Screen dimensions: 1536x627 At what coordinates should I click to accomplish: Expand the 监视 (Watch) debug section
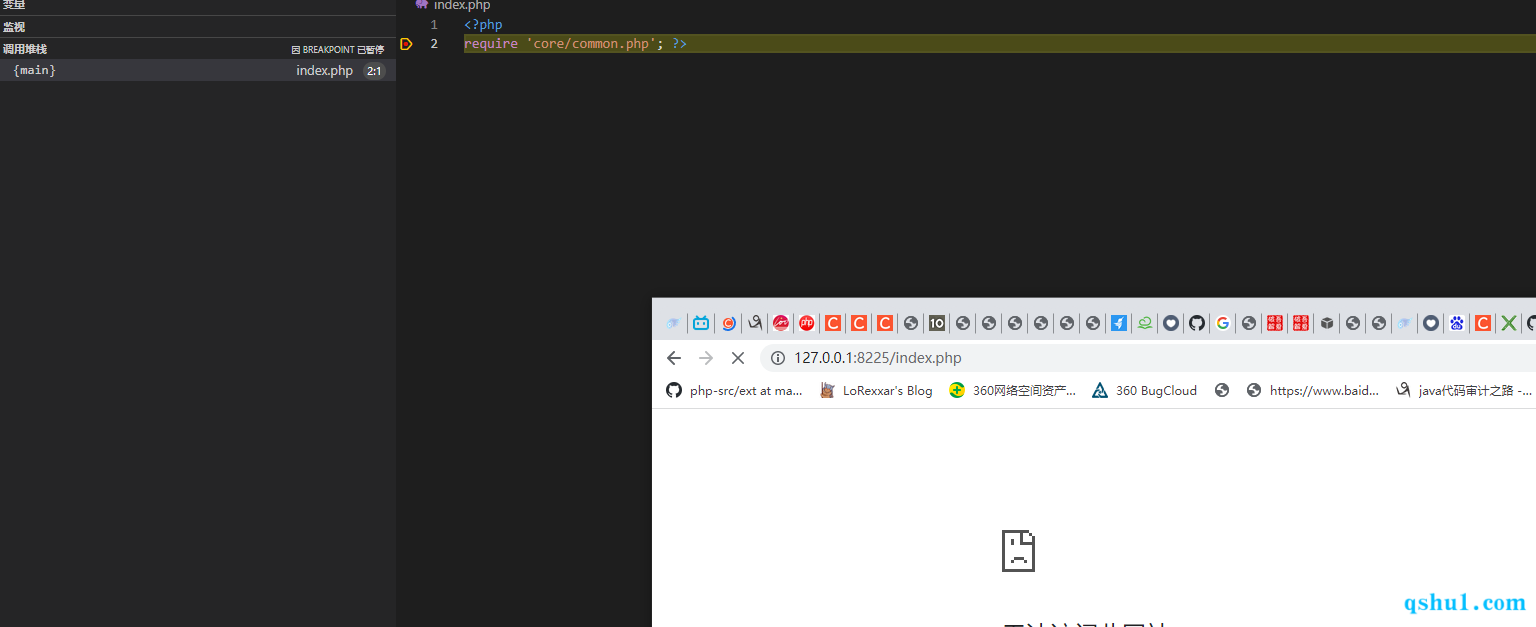(x=198, y=27)
